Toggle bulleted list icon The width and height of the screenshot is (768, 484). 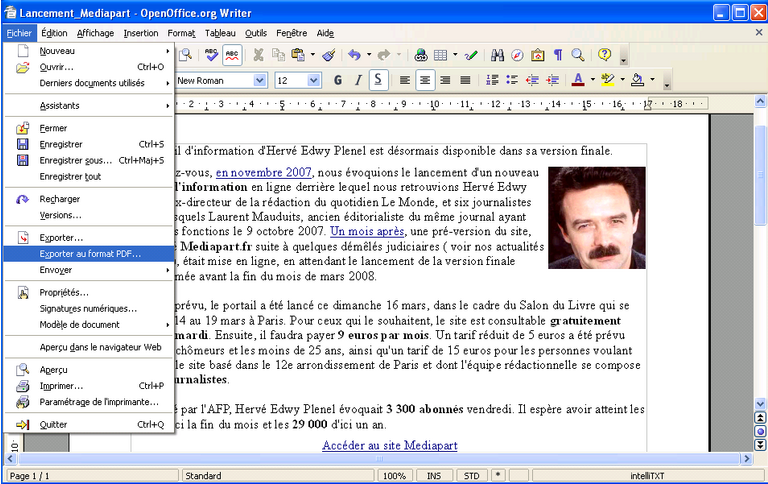point(512,80)
